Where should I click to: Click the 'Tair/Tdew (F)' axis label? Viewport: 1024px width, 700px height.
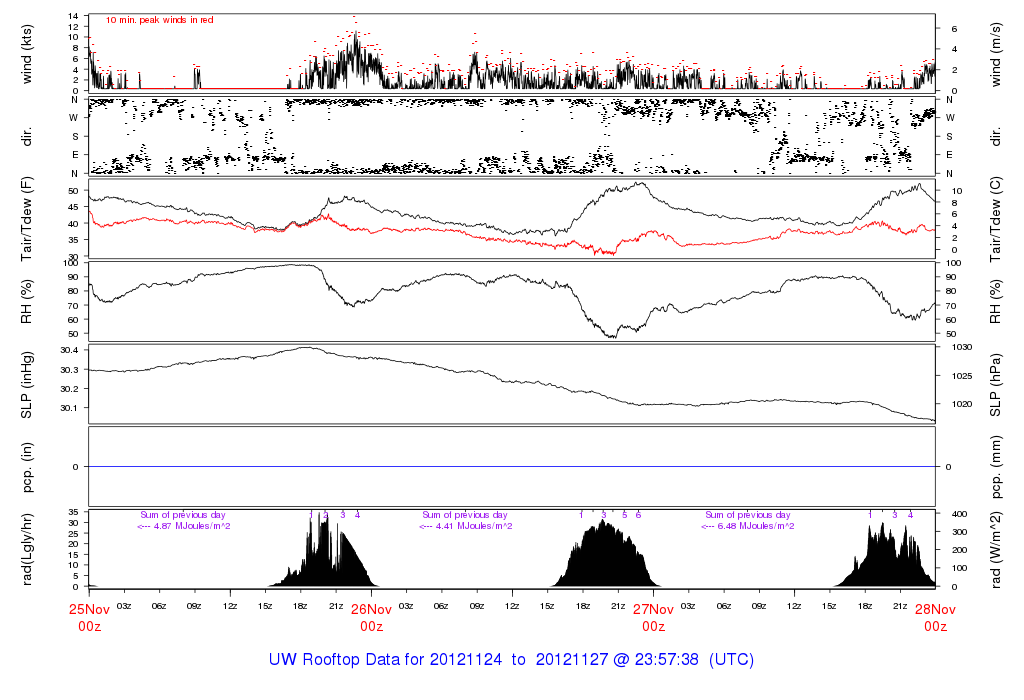pyautogui.click(x=27, y=219)
